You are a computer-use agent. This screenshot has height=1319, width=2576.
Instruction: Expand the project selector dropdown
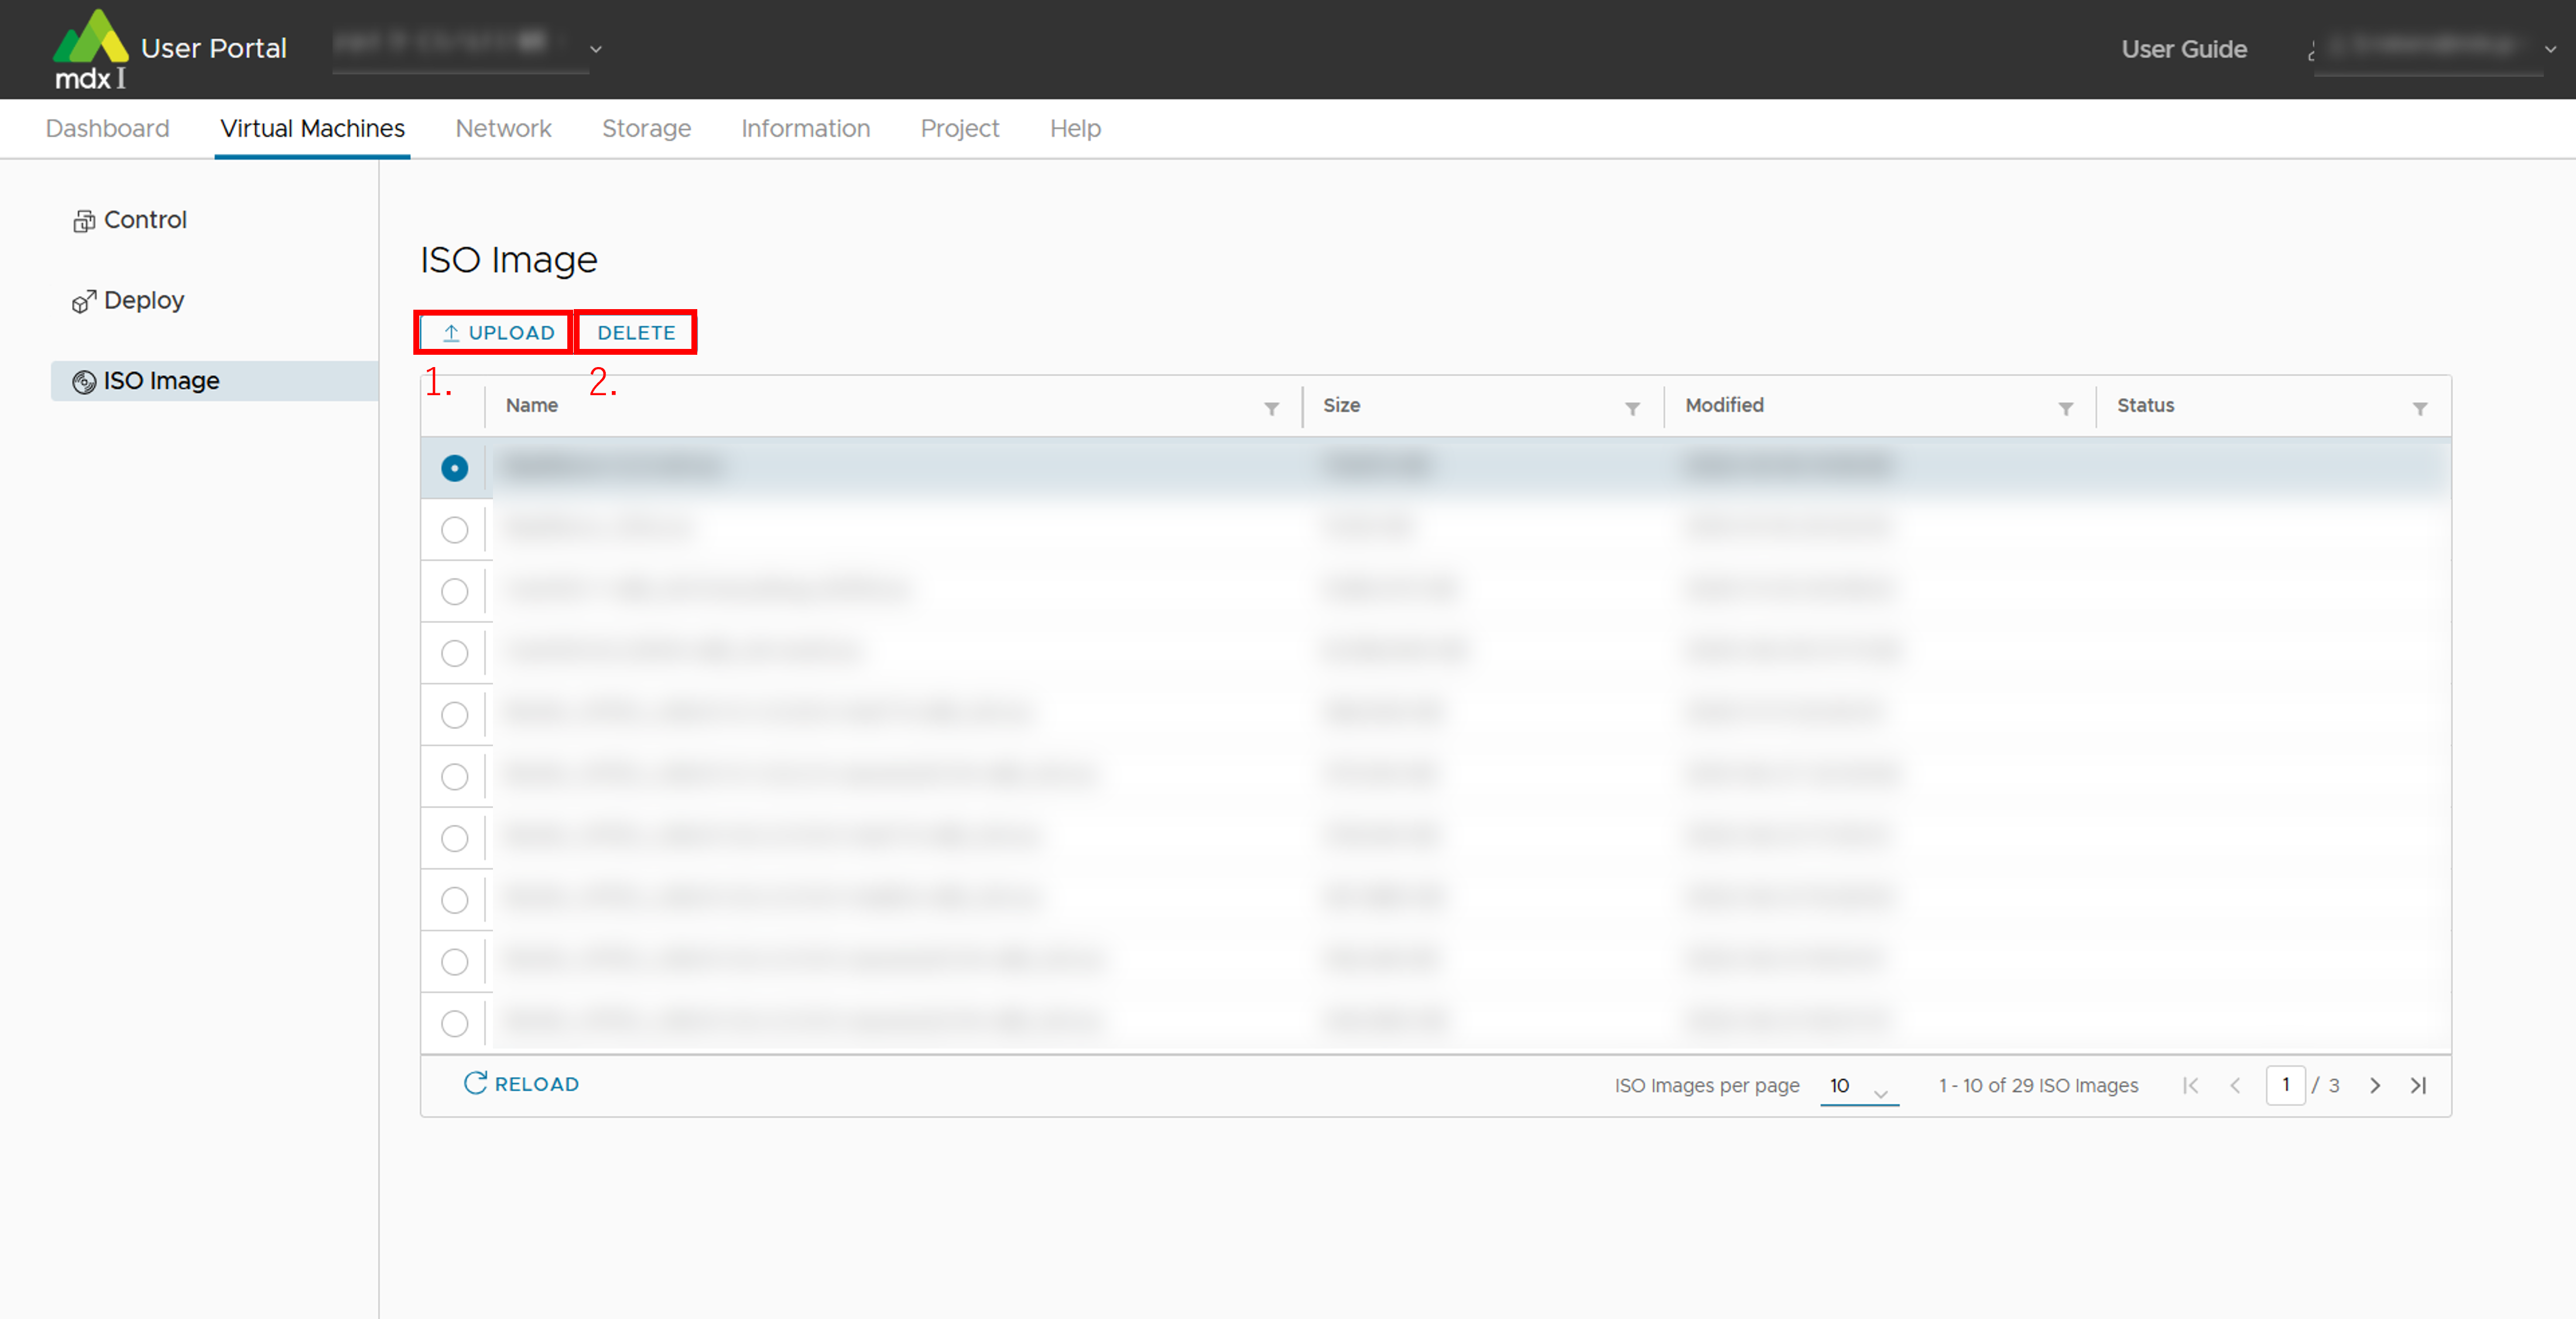[x=596, y=48]
